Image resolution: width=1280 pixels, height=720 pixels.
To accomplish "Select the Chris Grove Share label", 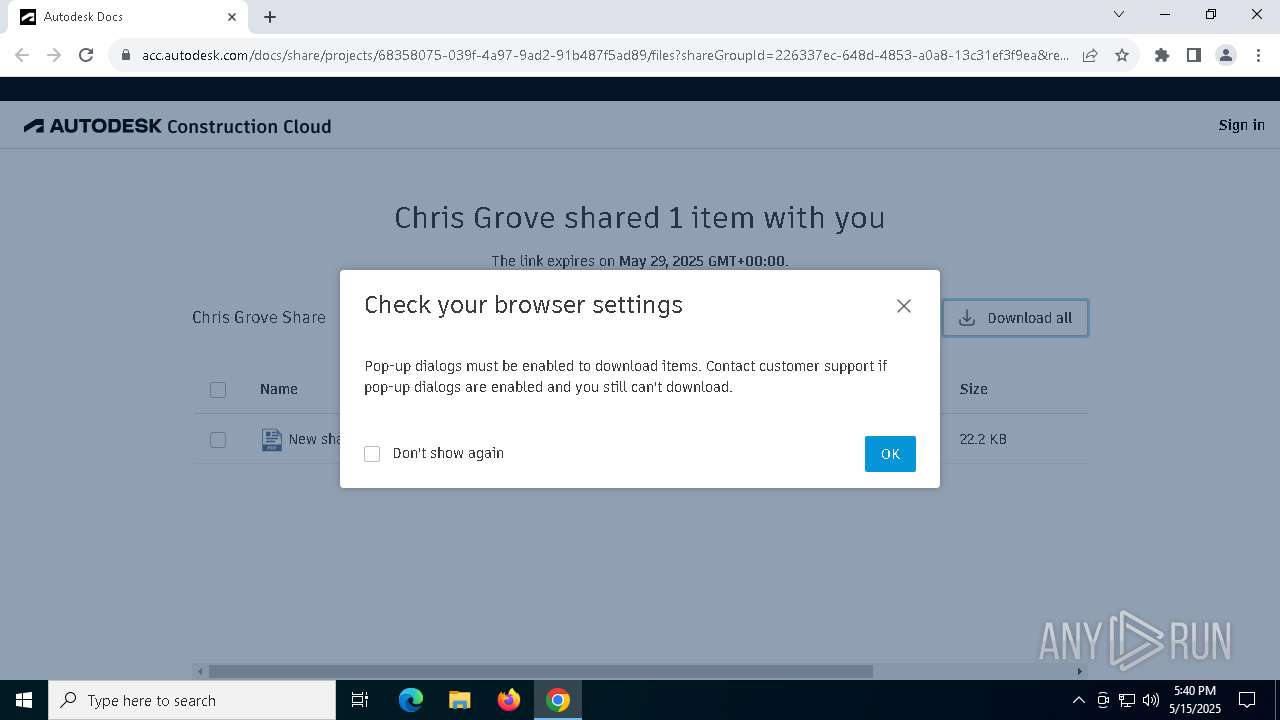I will tap(259, 317).
